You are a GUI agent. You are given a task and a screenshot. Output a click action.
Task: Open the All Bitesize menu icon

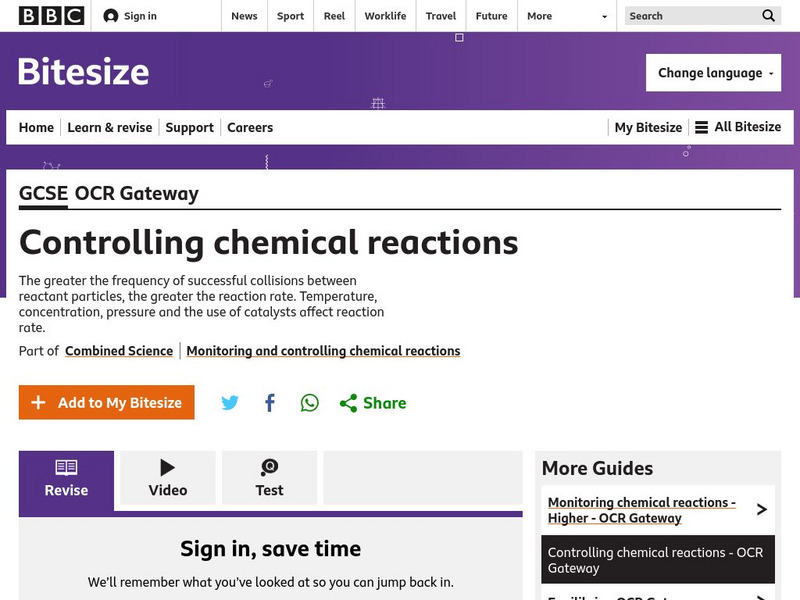(702, 127)
